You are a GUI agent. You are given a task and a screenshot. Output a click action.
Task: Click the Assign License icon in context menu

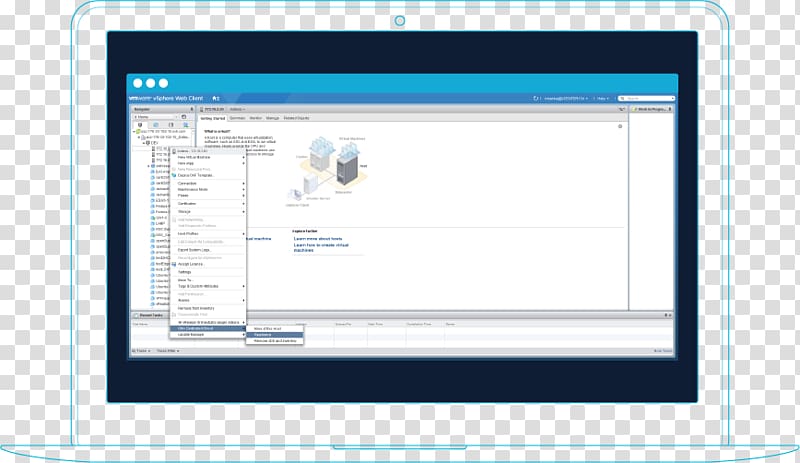point(174,264)
